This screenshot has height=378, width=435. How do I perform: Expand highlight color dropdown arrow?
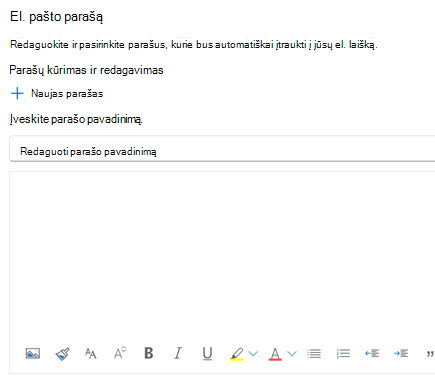[x=253, y=354]
